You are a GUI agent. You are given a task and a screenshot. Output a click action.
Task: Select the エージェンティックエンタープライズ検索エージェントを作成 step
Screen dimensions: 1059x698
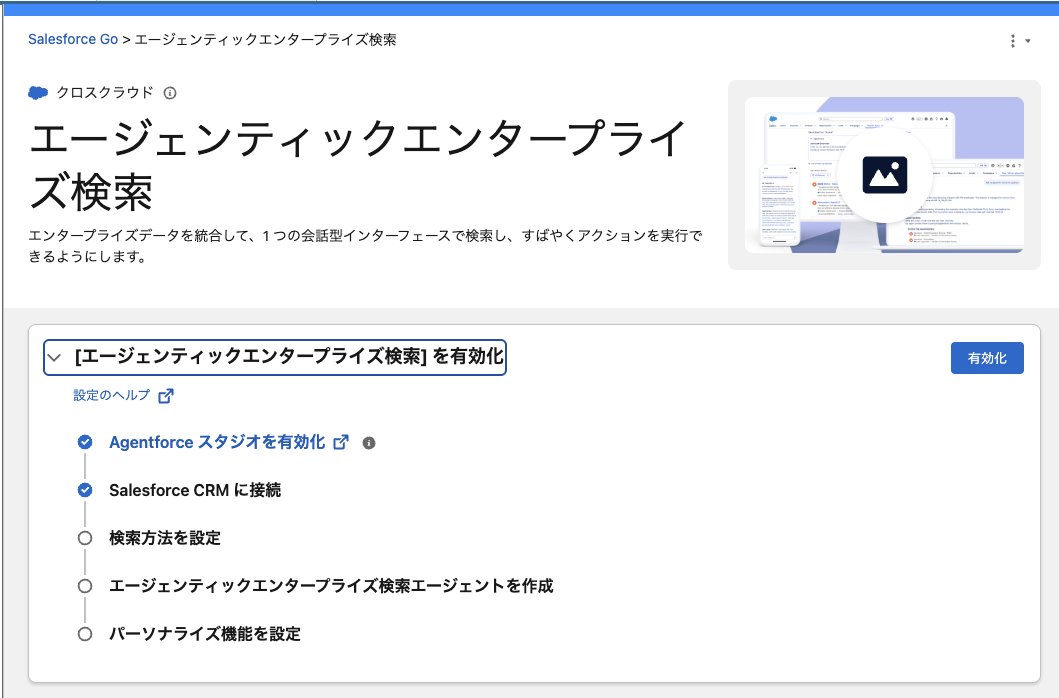click(x=331, y=586)
